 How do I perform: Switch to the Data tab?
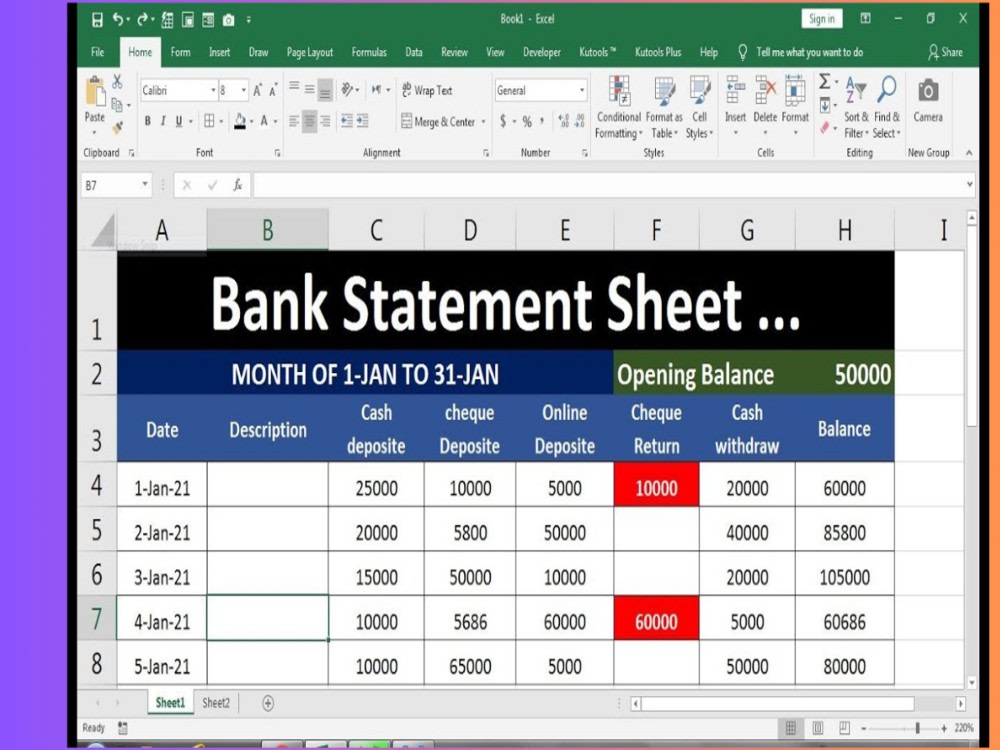(x=414, y=52)
